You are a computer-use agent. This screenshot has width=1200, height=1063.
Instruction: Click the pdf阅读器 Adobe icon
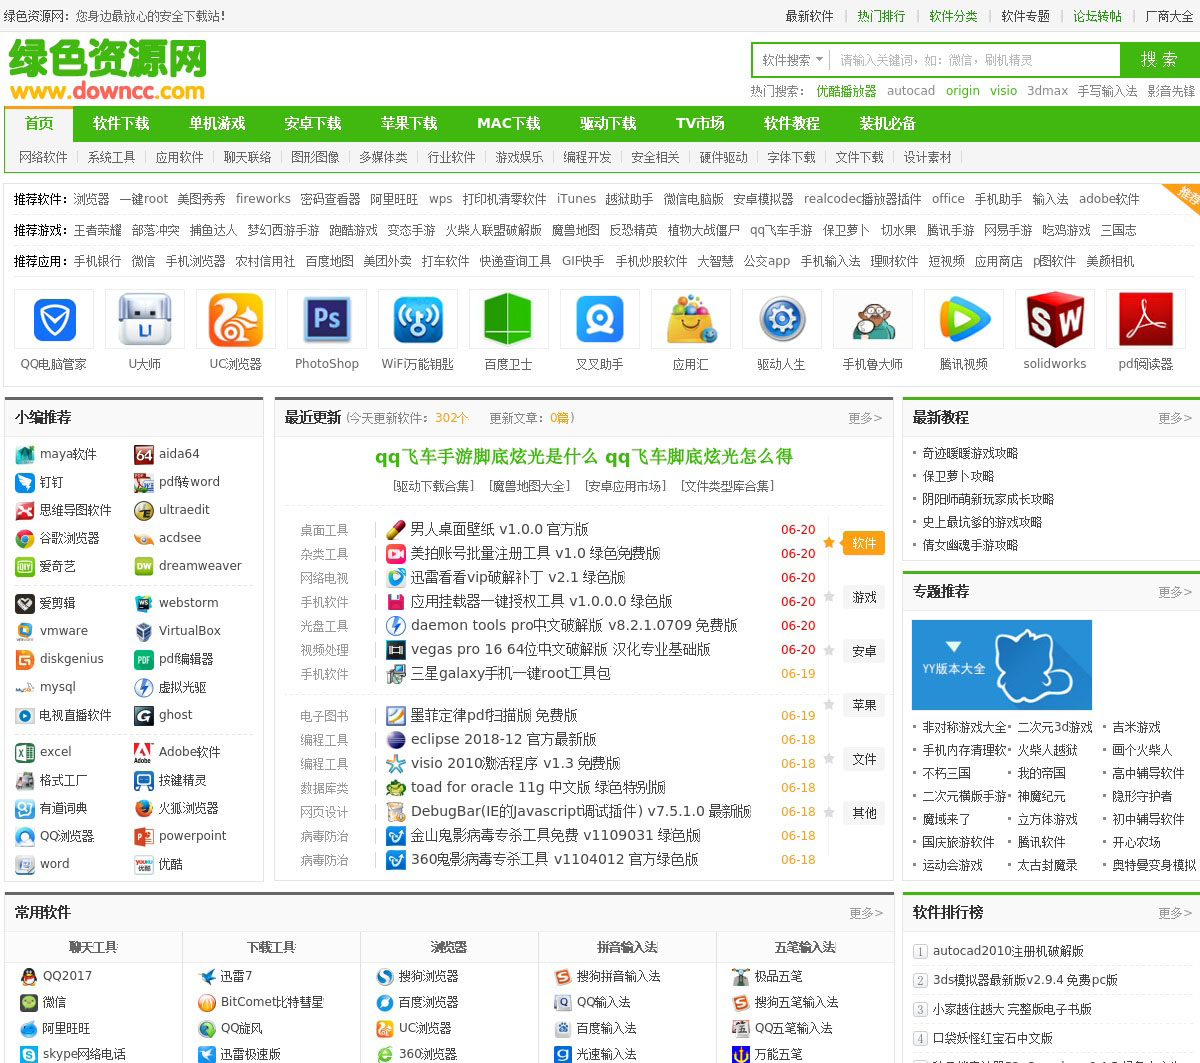point(1146,320)
